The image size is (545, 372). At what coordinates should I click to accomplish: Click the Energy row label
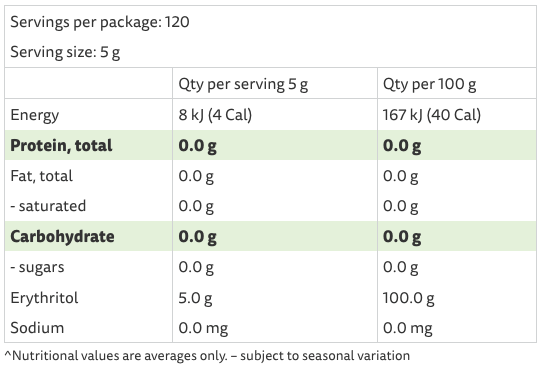click(35, 115)
